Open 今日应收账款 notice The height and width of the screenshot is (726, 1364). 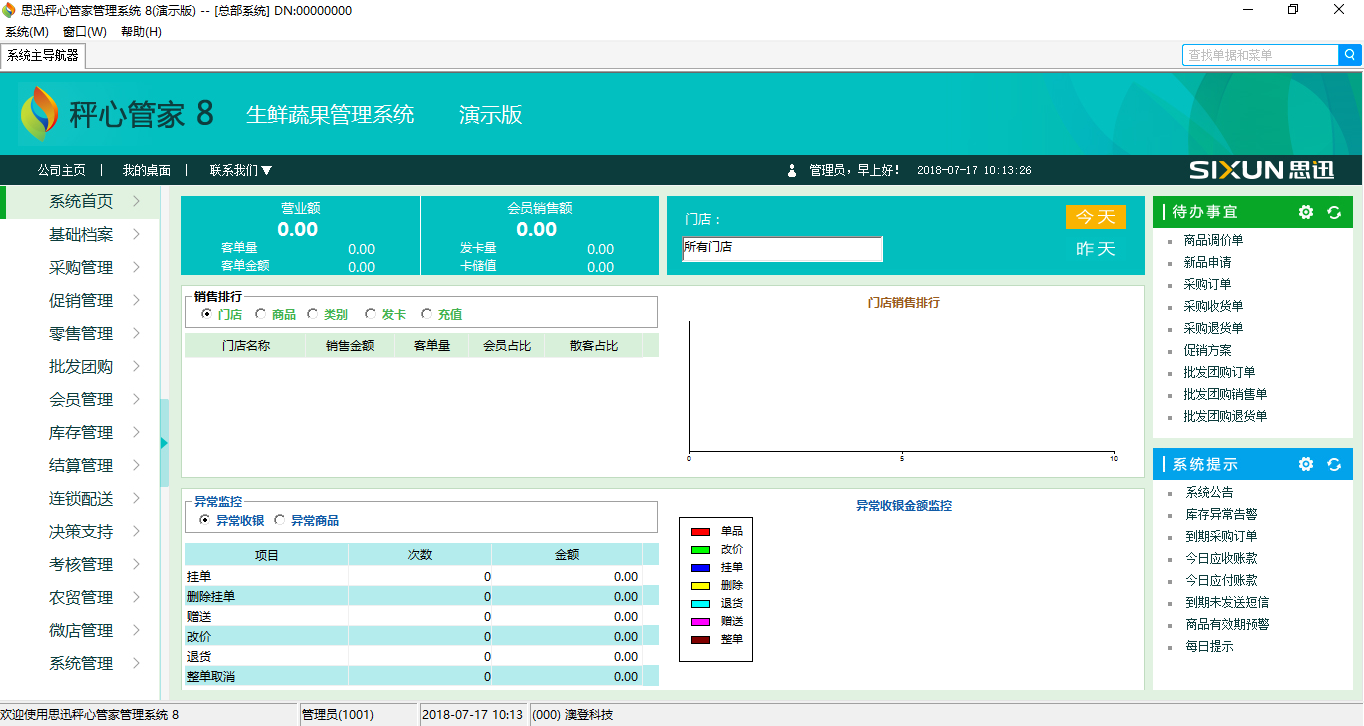point(1221,559)
